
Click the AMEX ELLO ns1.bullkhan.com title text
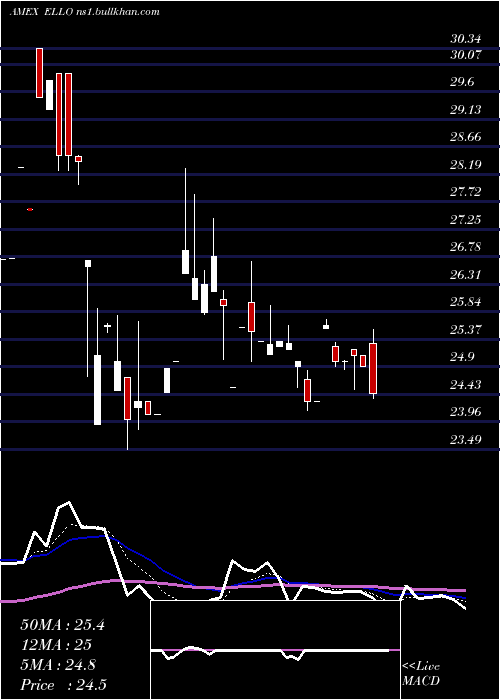tap(84, 12)
